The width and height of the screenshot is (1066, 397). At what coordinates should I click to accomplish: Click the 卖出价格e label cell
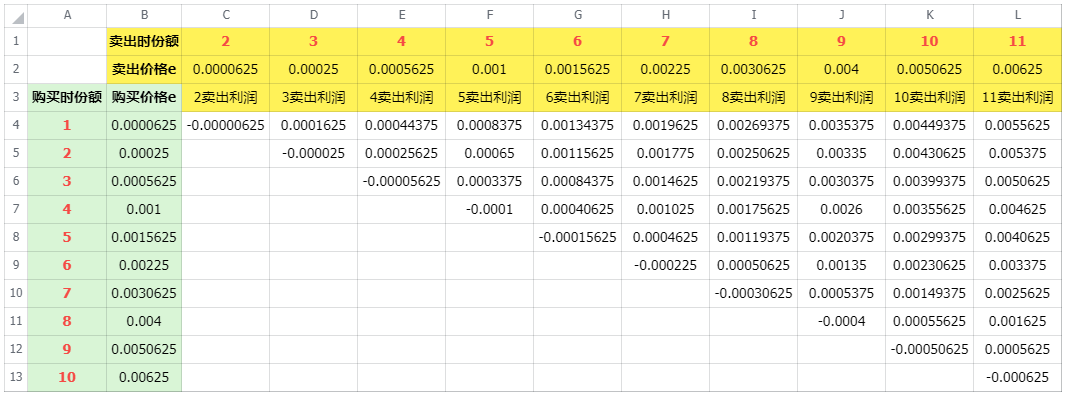144,69
